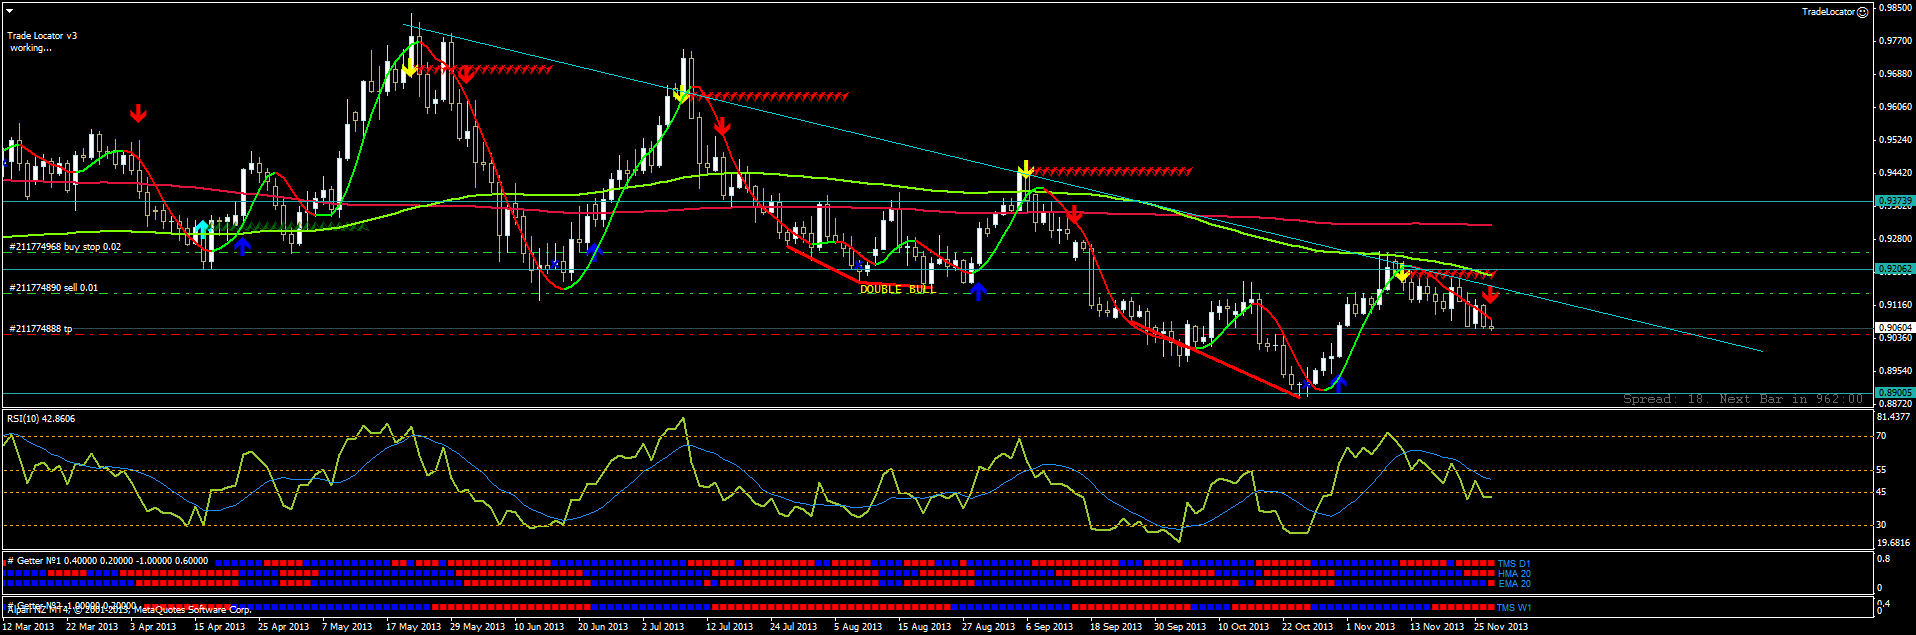The width and height of the screenshot is (1916, 635).
Task: Click the red down arrow near 6 Sep 2013
Action: point(1074,214)
